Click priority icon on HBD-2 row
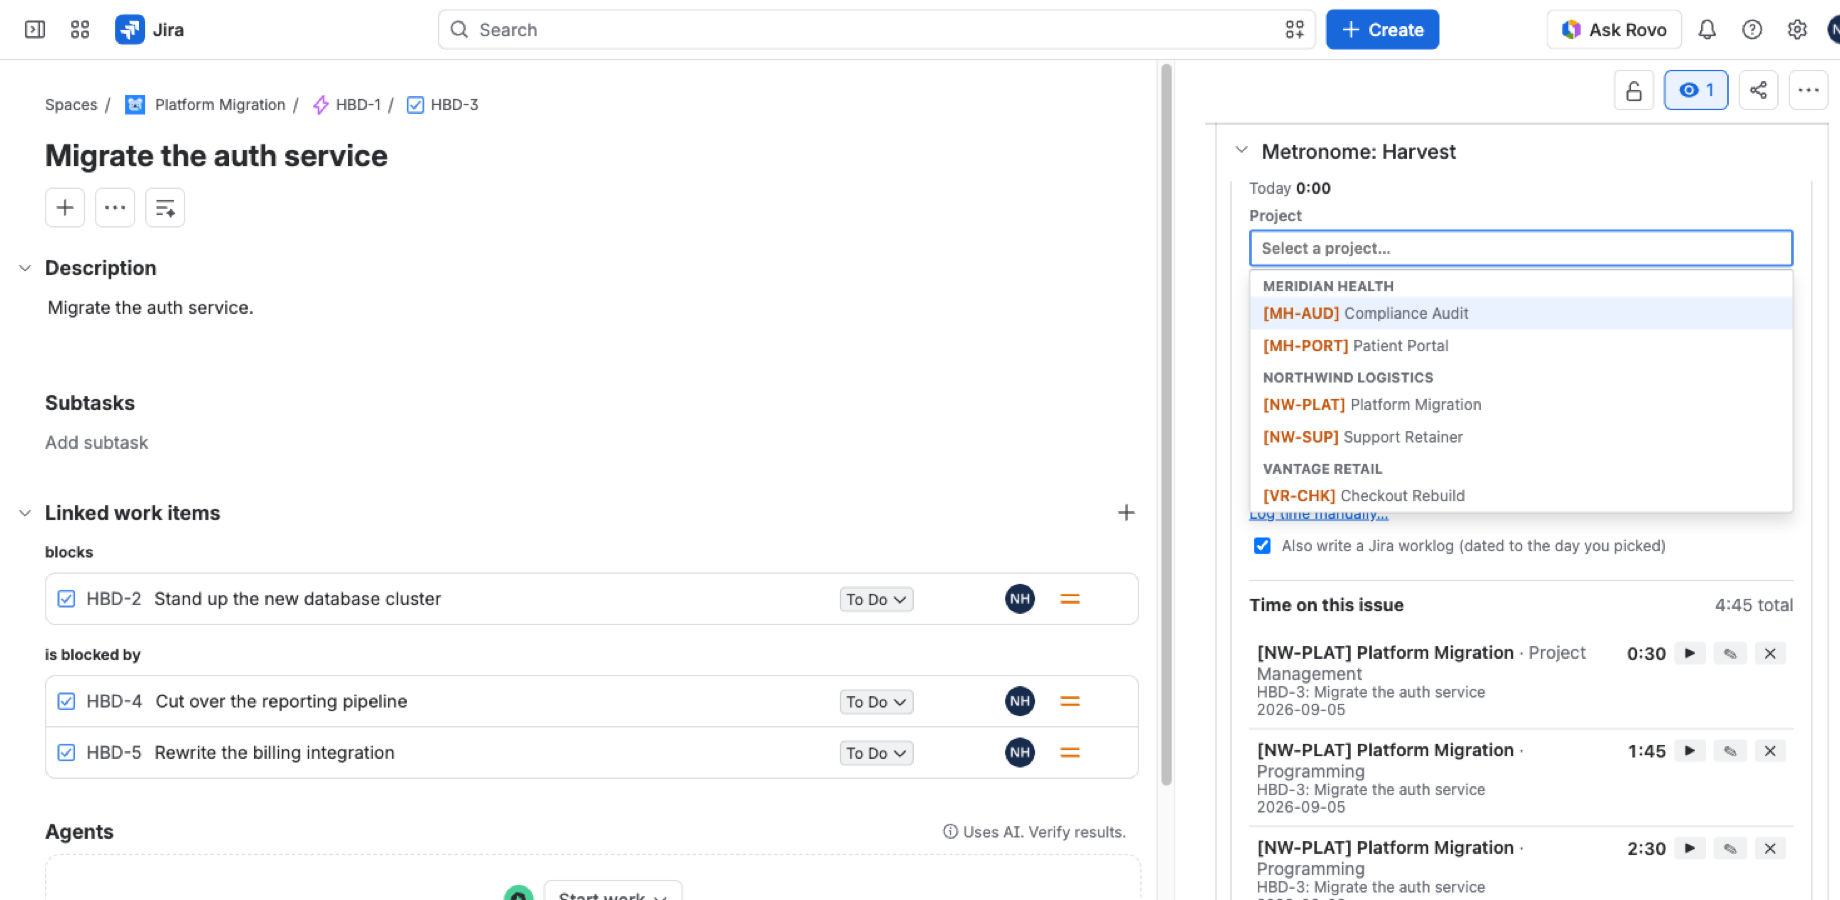This screenshot has height=900, width=1840. point(1070,599)
